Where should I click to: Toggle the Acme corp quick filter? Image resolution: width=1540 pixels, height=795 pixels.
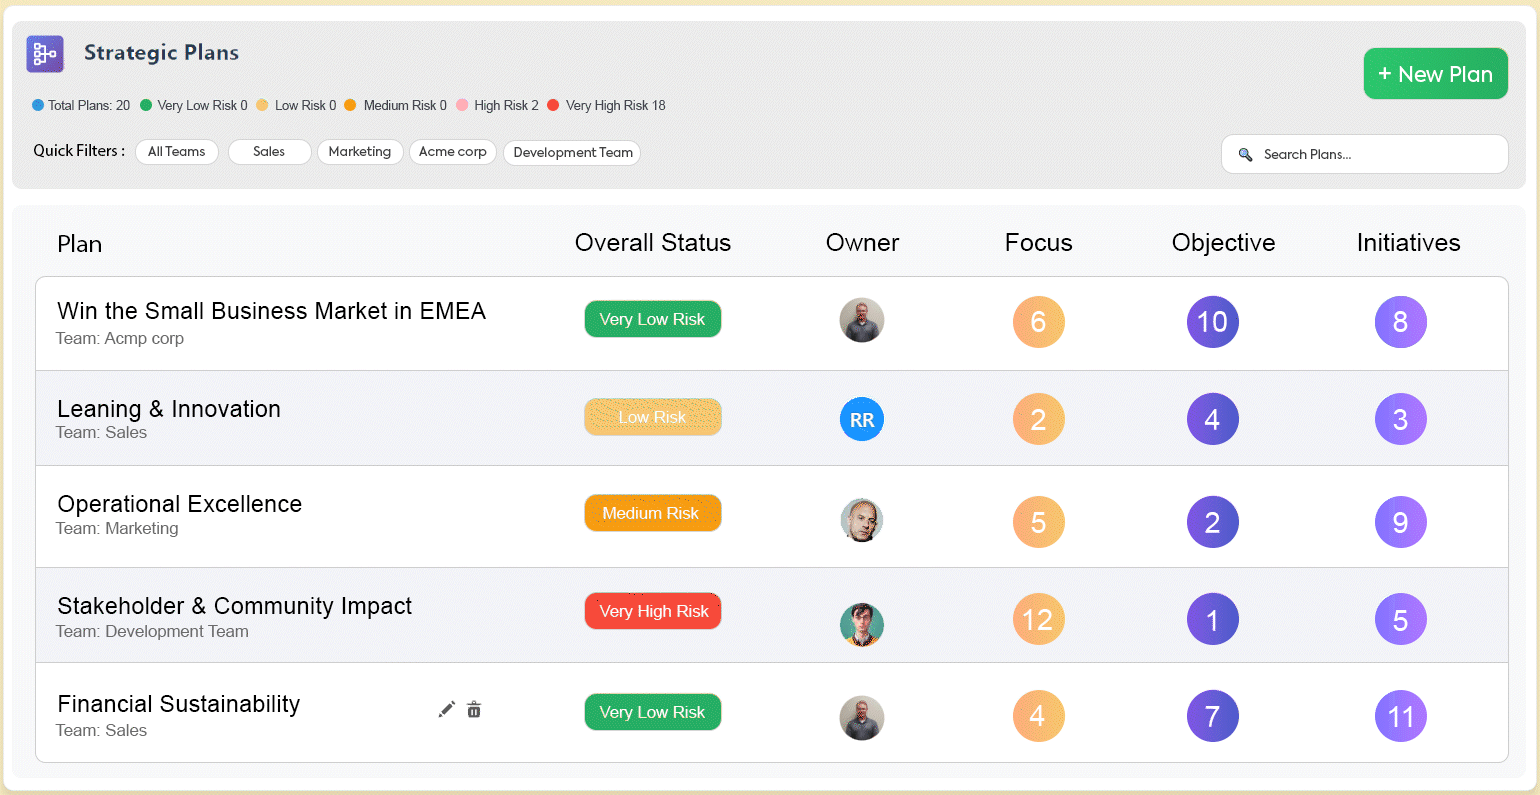453,152
